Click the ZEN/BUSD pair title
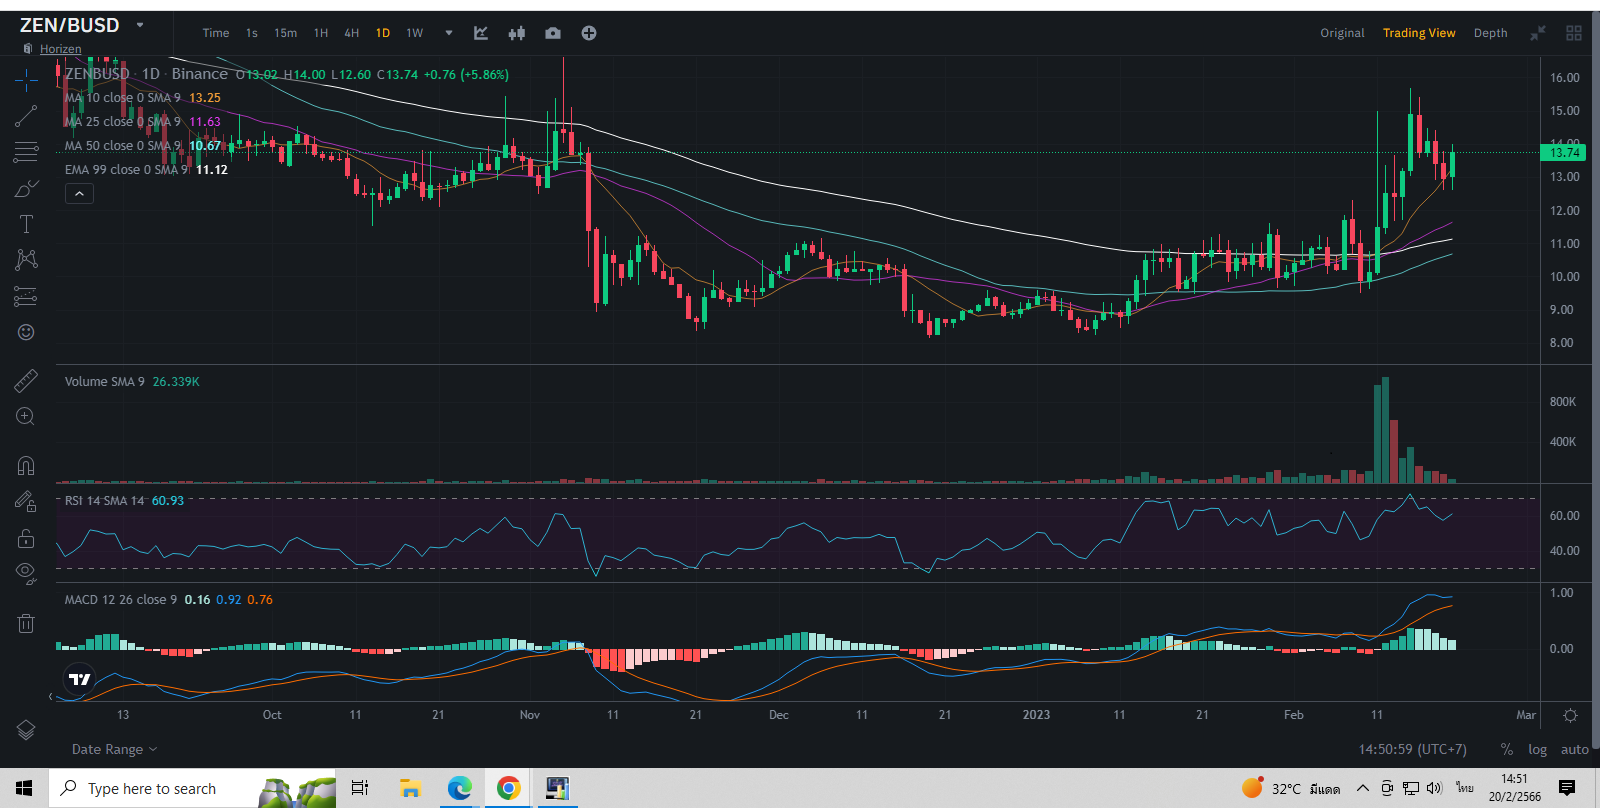 [70, 25]
